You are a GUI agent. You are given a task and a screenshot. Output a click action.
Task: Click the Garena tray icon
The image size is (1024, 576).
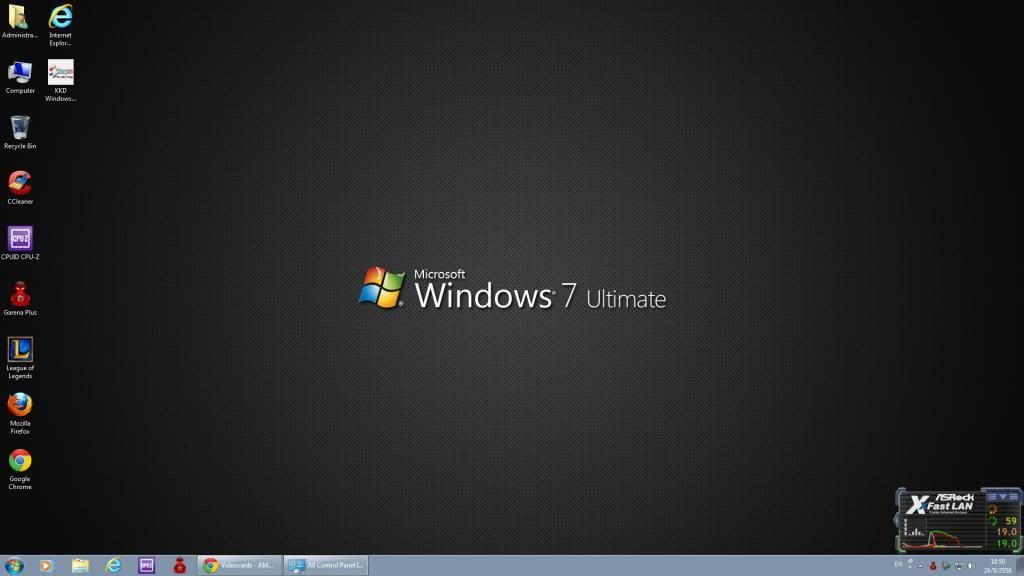click(x=933, y=566)
